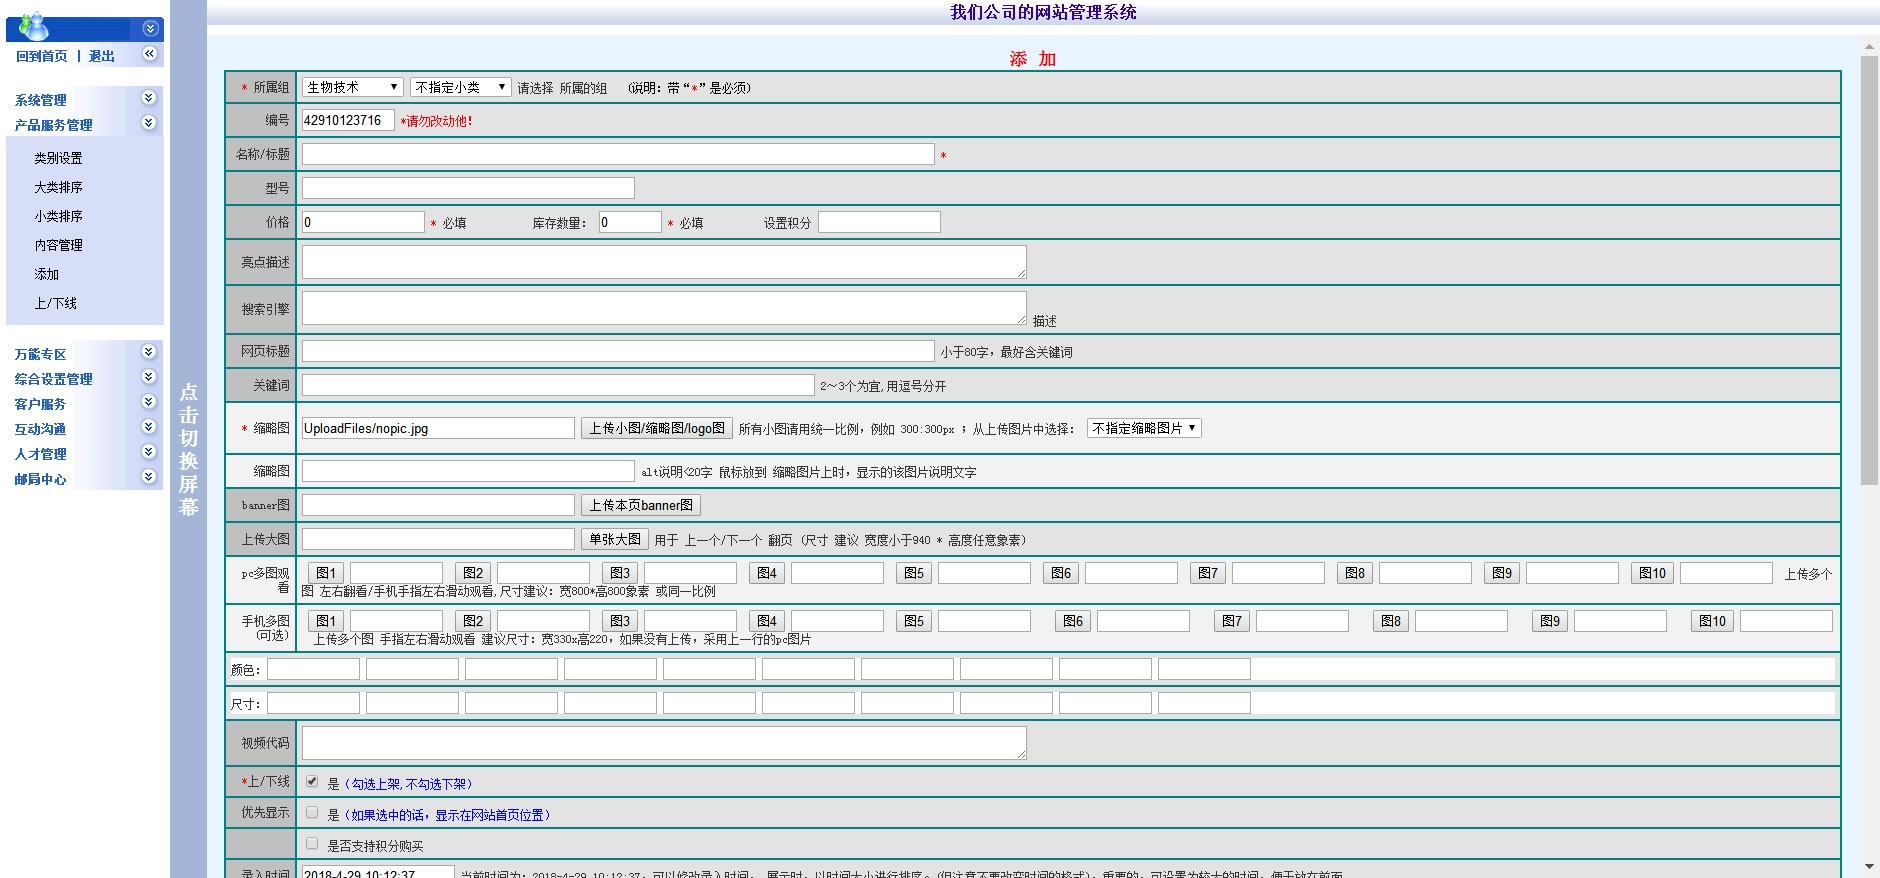Collapse sidebar with top chevron-down icon

click(x=150, y=29)
